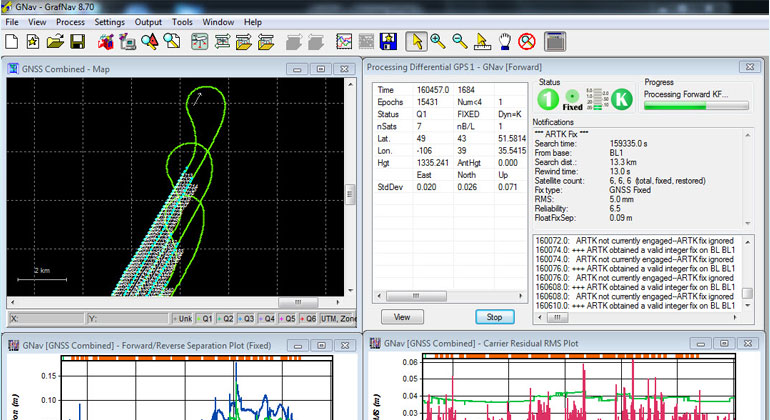Click the blank New Project page icon

point(12,42)
